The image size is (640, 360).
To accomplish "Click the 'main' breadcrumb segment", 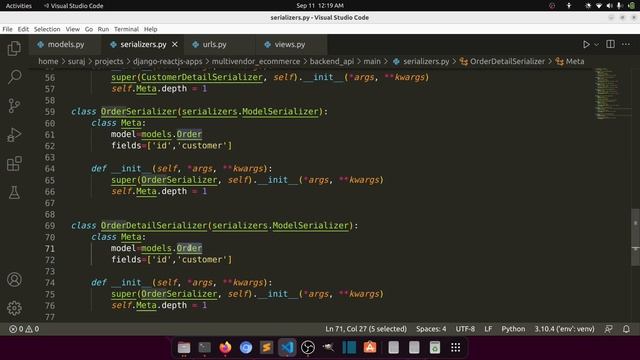I will click(372, 61).
